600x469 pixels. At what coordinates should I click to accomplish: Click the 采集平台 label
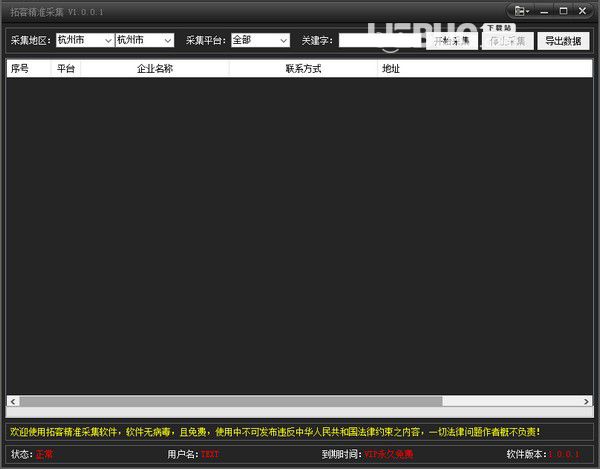(x=206, y=41)
